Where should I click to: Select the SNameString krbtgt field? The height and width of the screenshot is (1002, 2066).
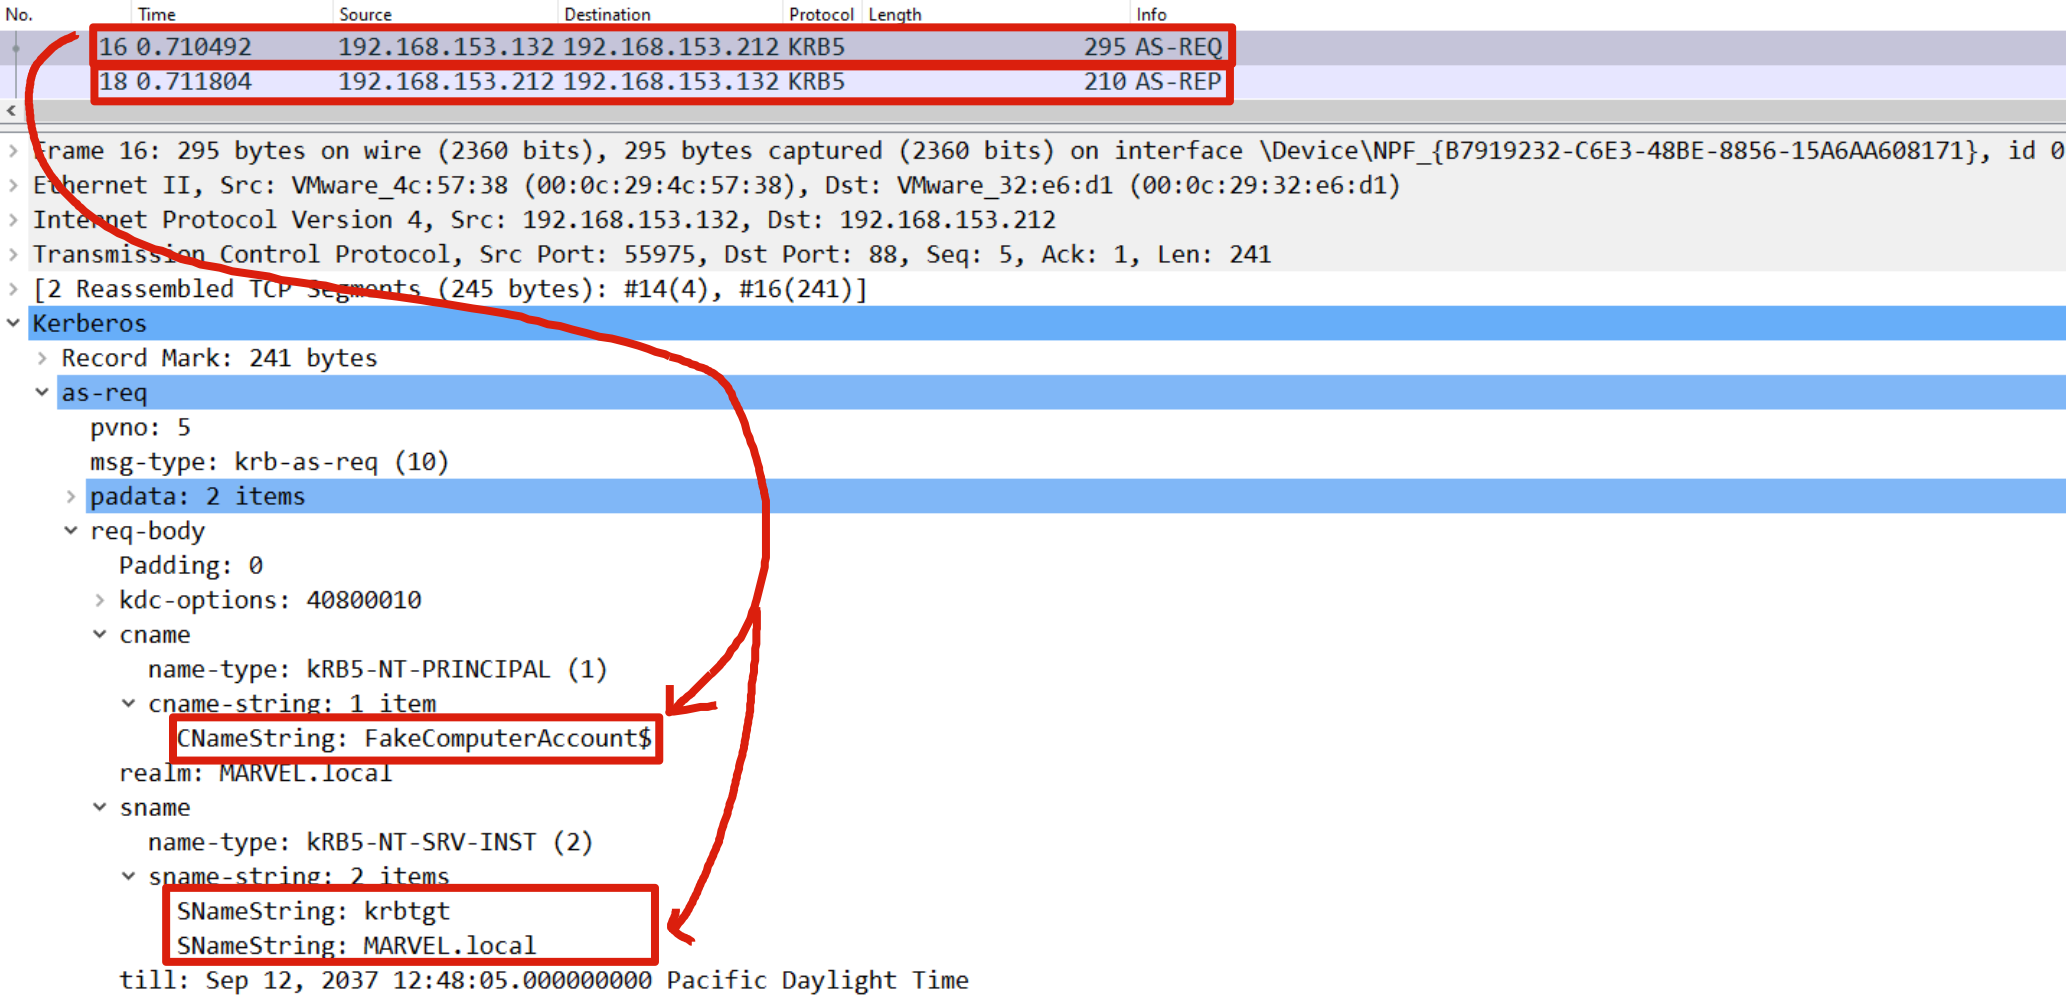click(313, 911)
